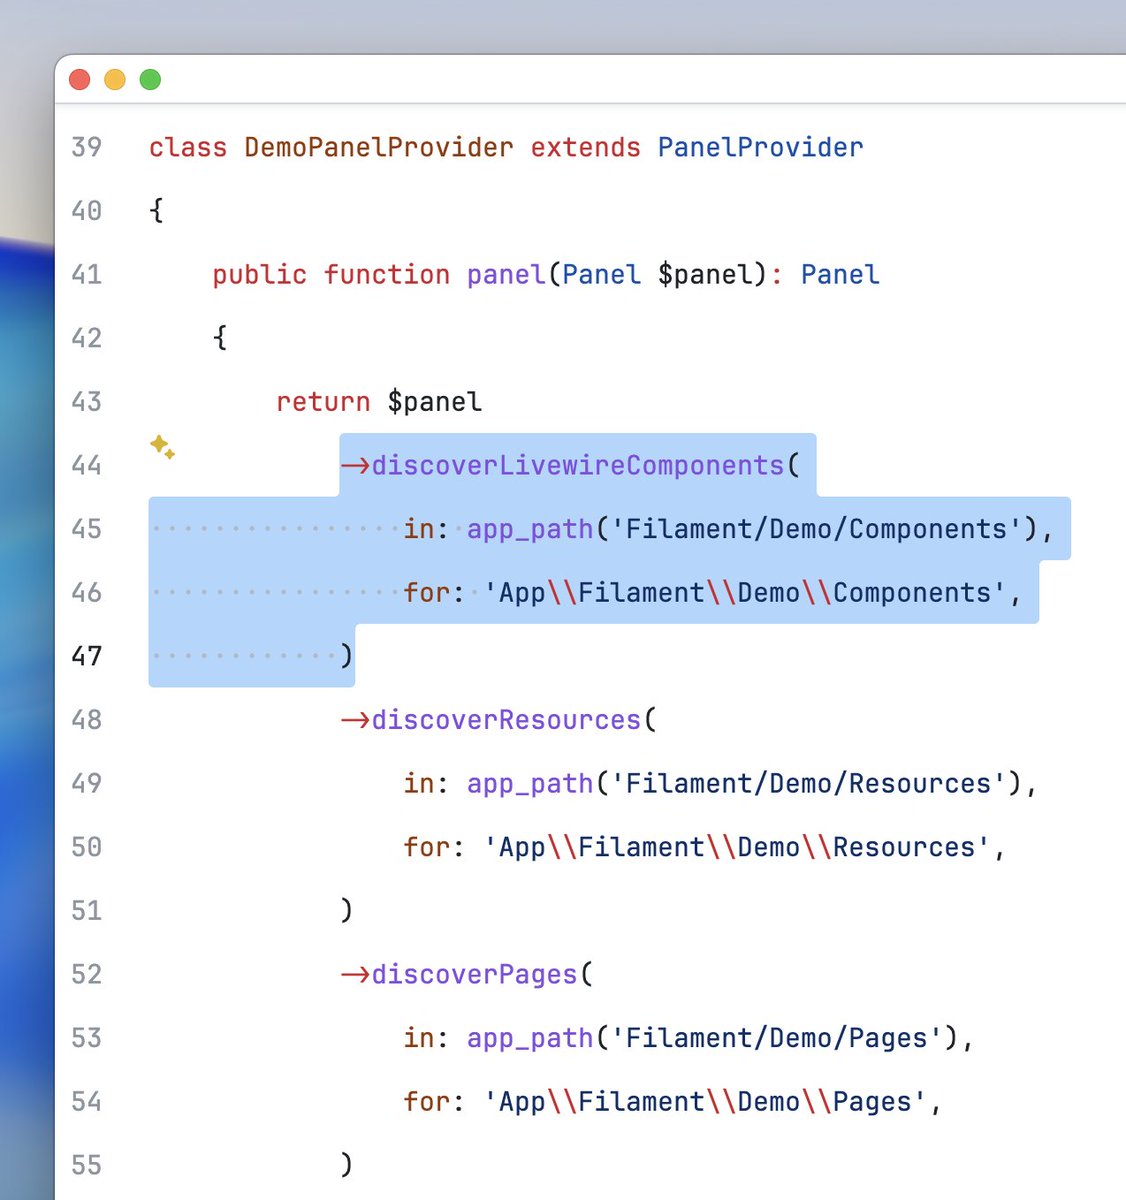
Task: Click line number 48 in the gutter
Action: (x=87, y=720)
